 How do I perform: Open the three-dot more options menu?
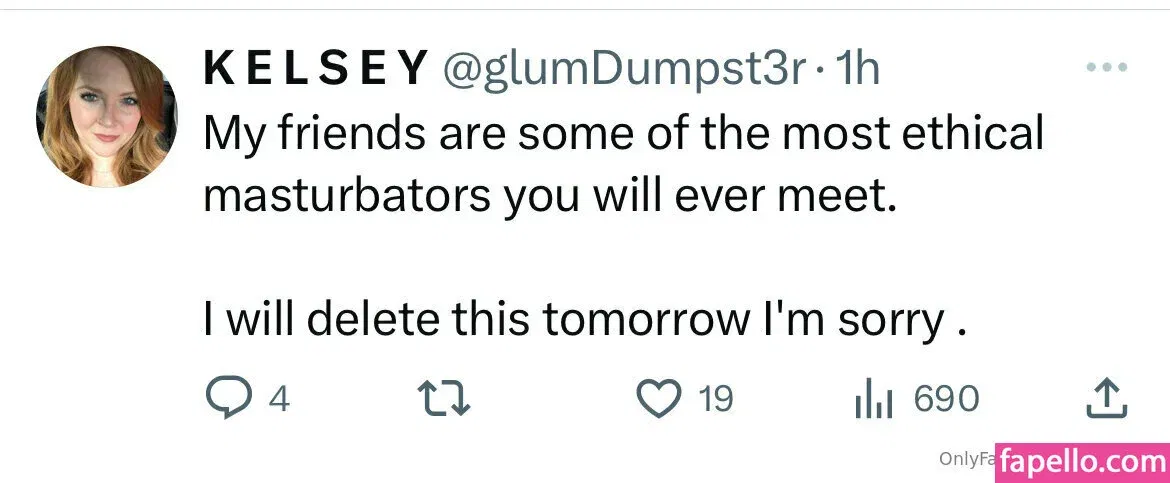click(x=1107, y=69)
